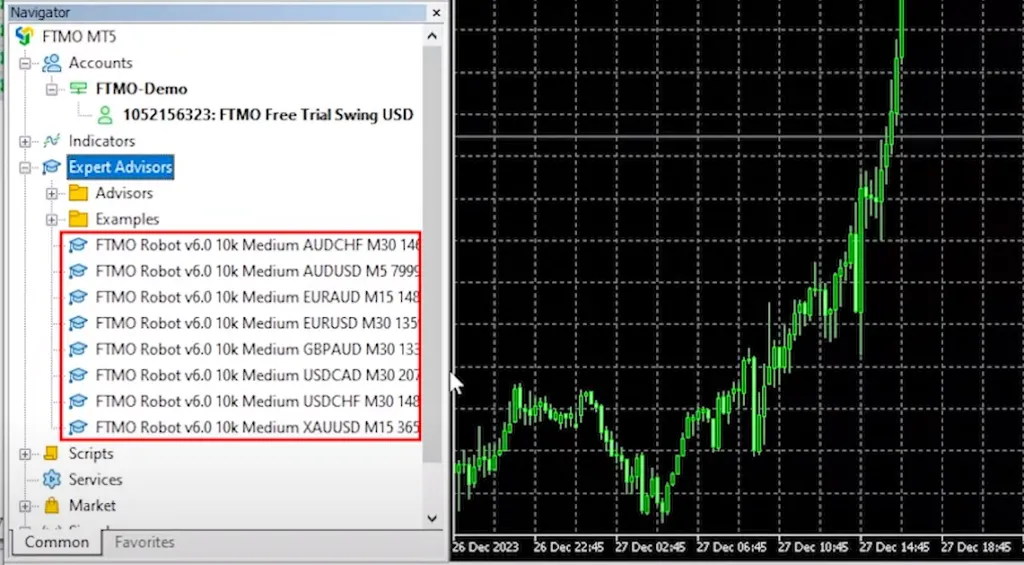Select the Accounts label
This screenshot has width=1024, height=565.
101,63
